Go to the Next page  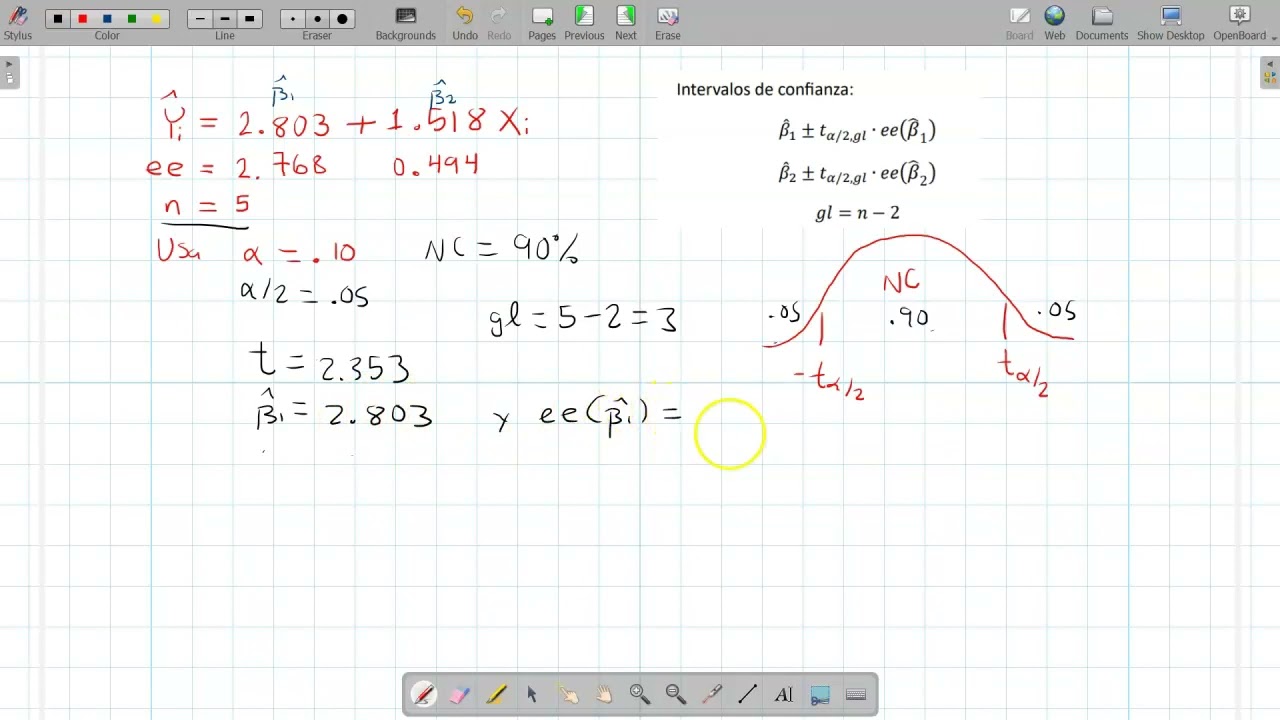pyautogui.click(x=626, y=22)
